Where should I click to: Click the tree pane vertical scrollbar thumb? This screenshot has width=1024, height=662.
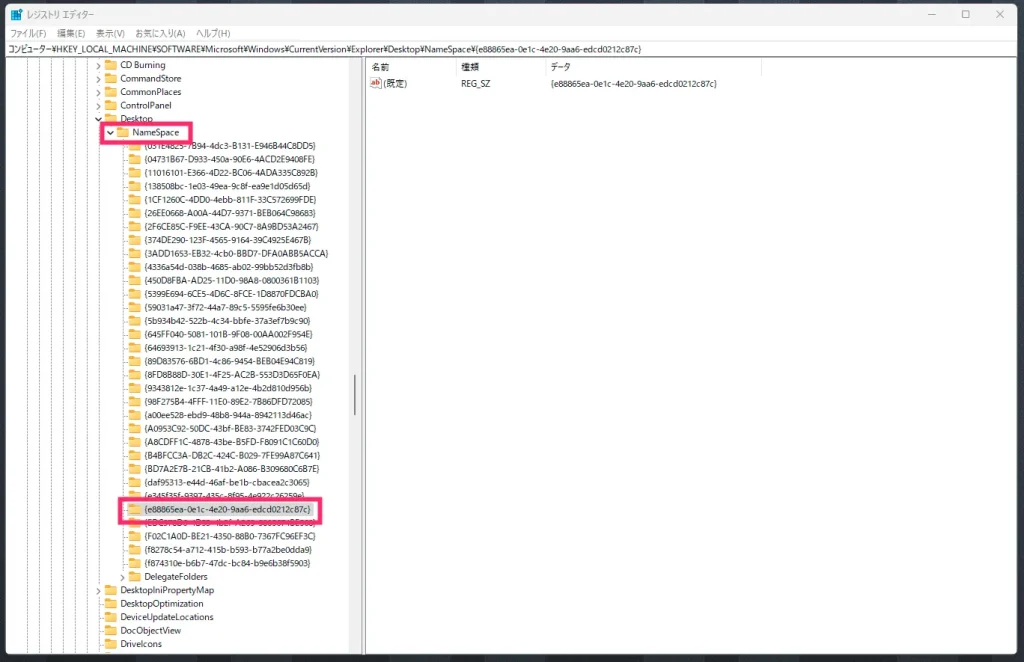[355, 395]
